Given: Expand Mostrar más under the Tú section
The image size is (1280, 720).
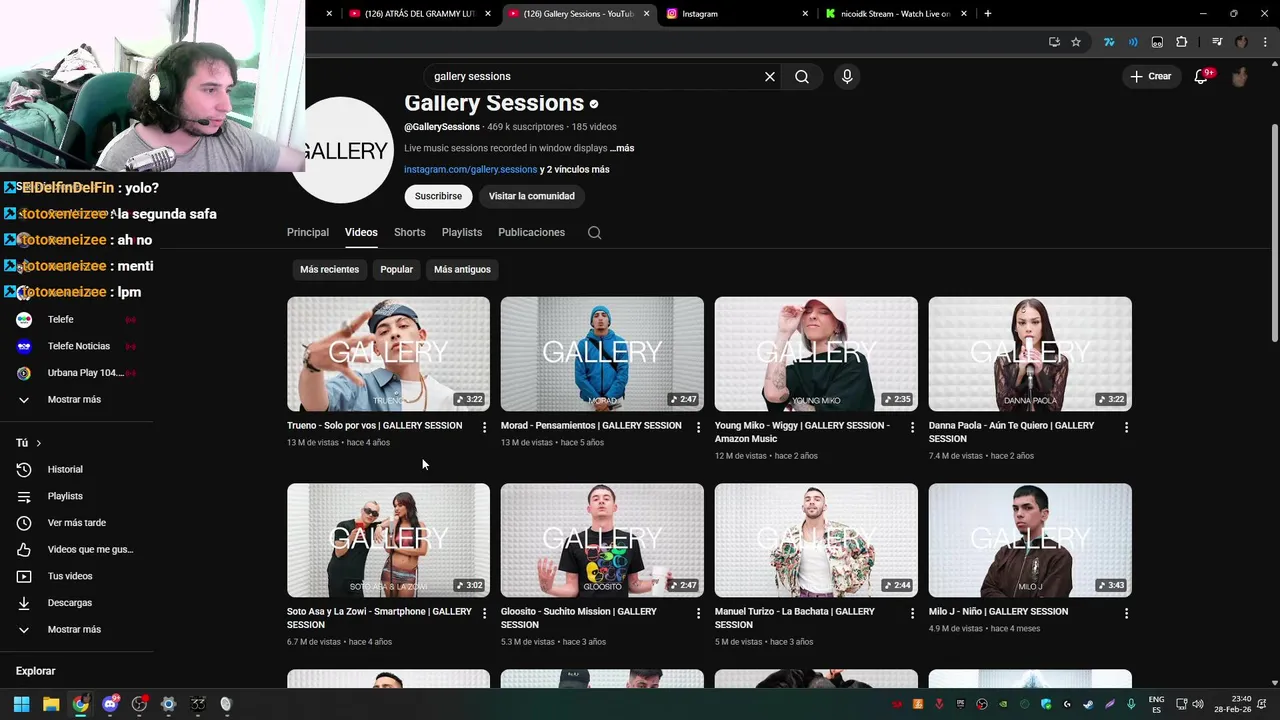Looking at the screenshot, I should [x=76, y=630].
